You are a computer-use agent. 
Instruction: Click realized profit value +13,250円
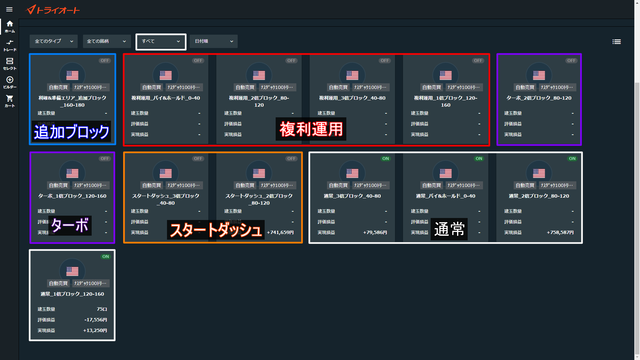coord(96,331)
